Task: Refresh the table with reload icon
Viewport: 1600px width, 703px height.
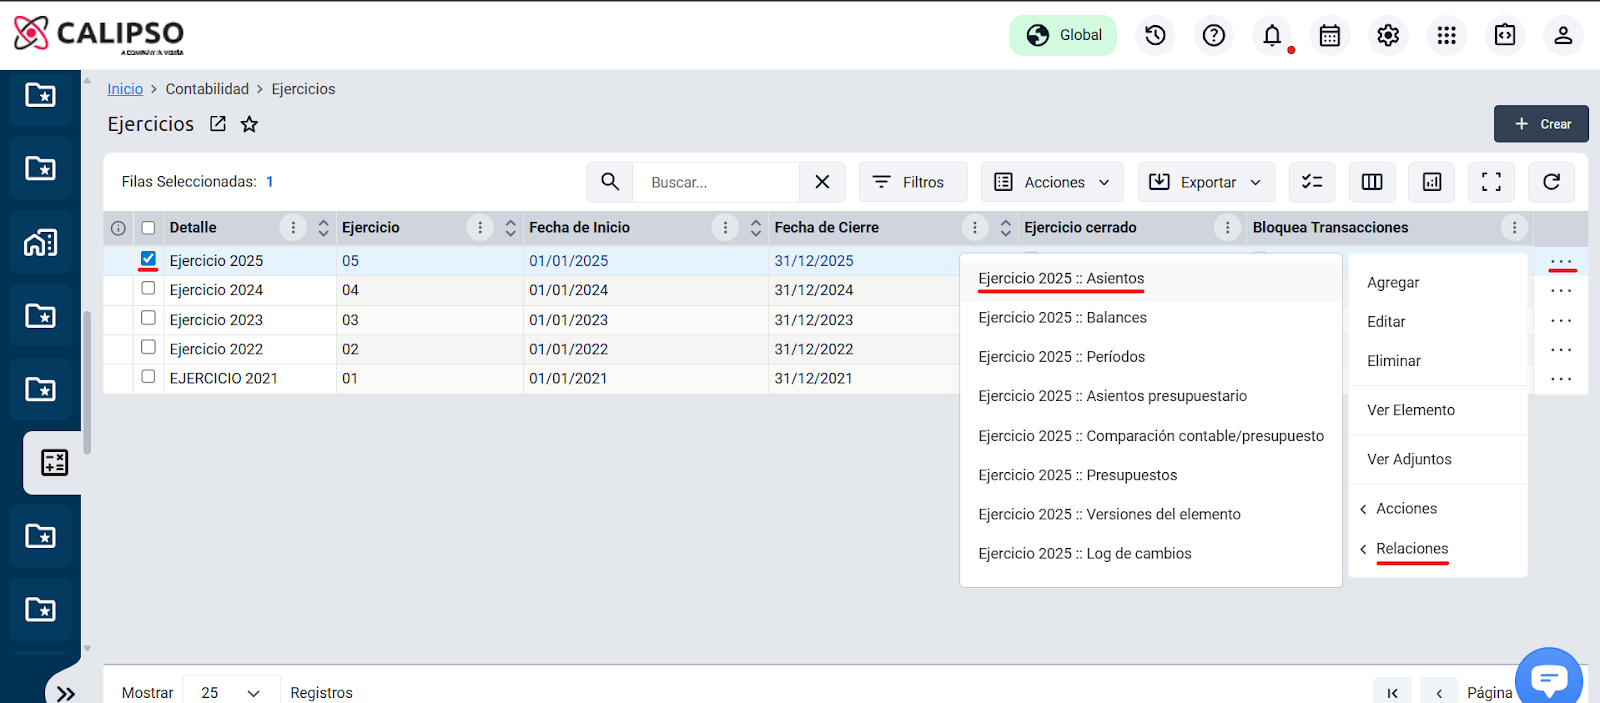Action: (1551, 182)
